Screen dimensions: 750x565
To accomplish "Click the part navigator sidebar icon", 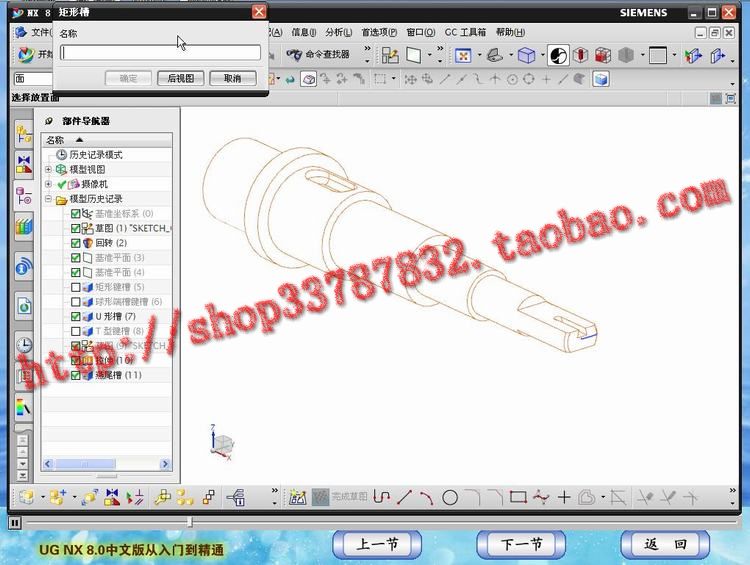I will pyautogui.click(x=23, y=196).
